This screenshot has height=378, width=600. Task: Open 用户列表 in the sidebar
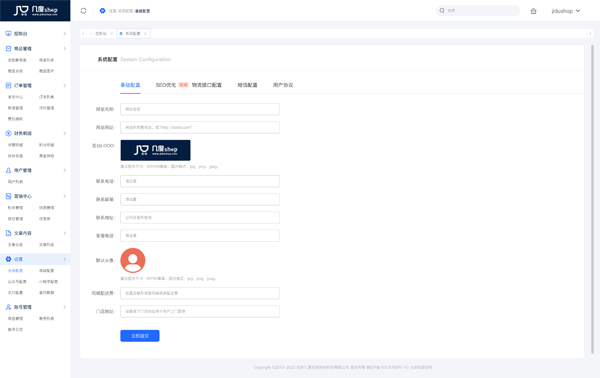pyautogui.click(x=15, y=181)
